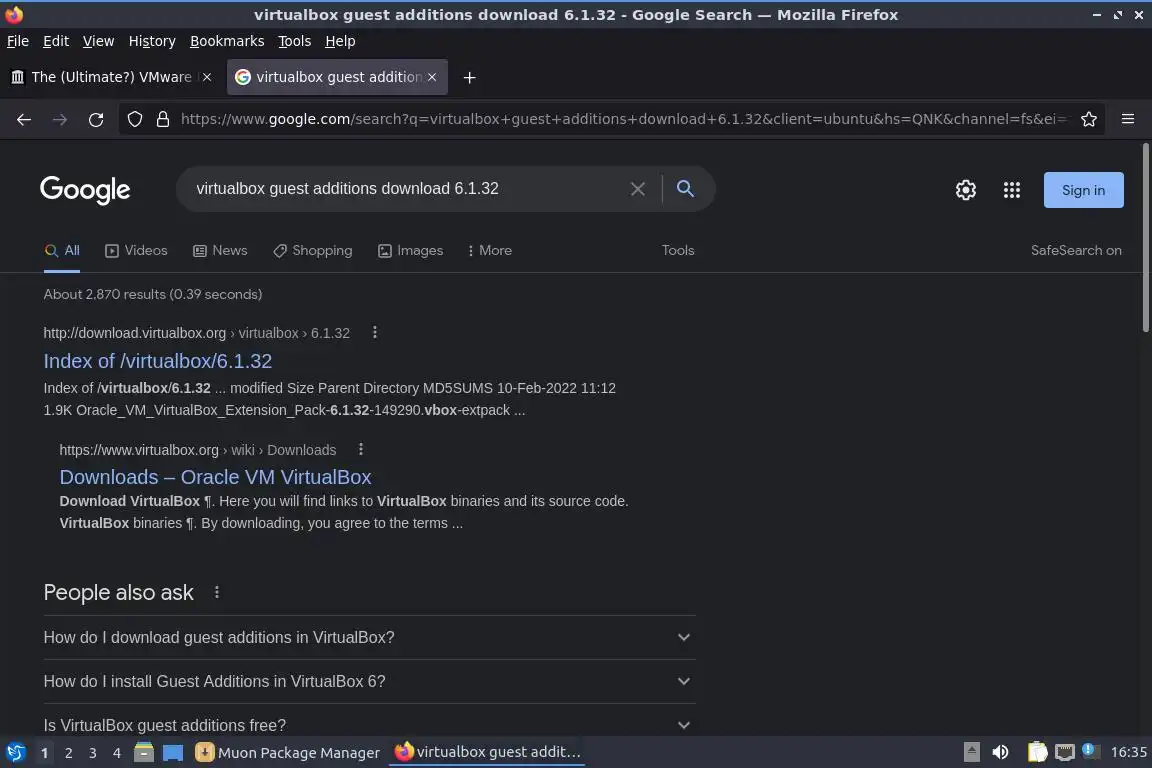This screenshot has width=1152, height=768.
Task: Open the network tray icon
Action: point(1065,753)
